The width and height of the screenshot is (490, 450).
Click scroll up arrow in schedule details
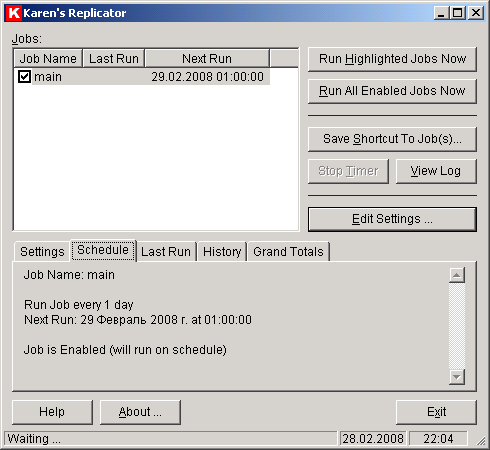tap(457, 275)
